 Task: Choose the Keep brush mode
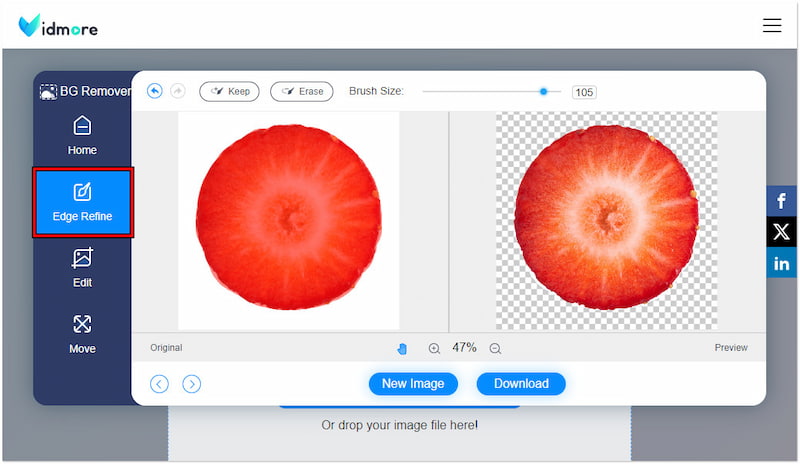tap(229, 91)
